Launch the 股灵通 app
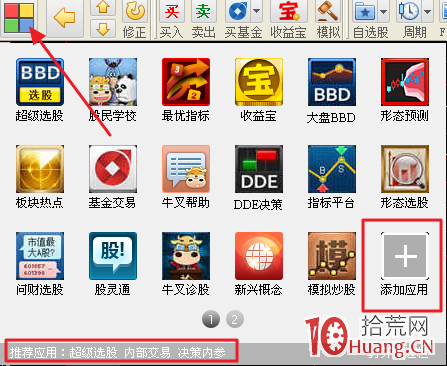 [x=113, y=256]
